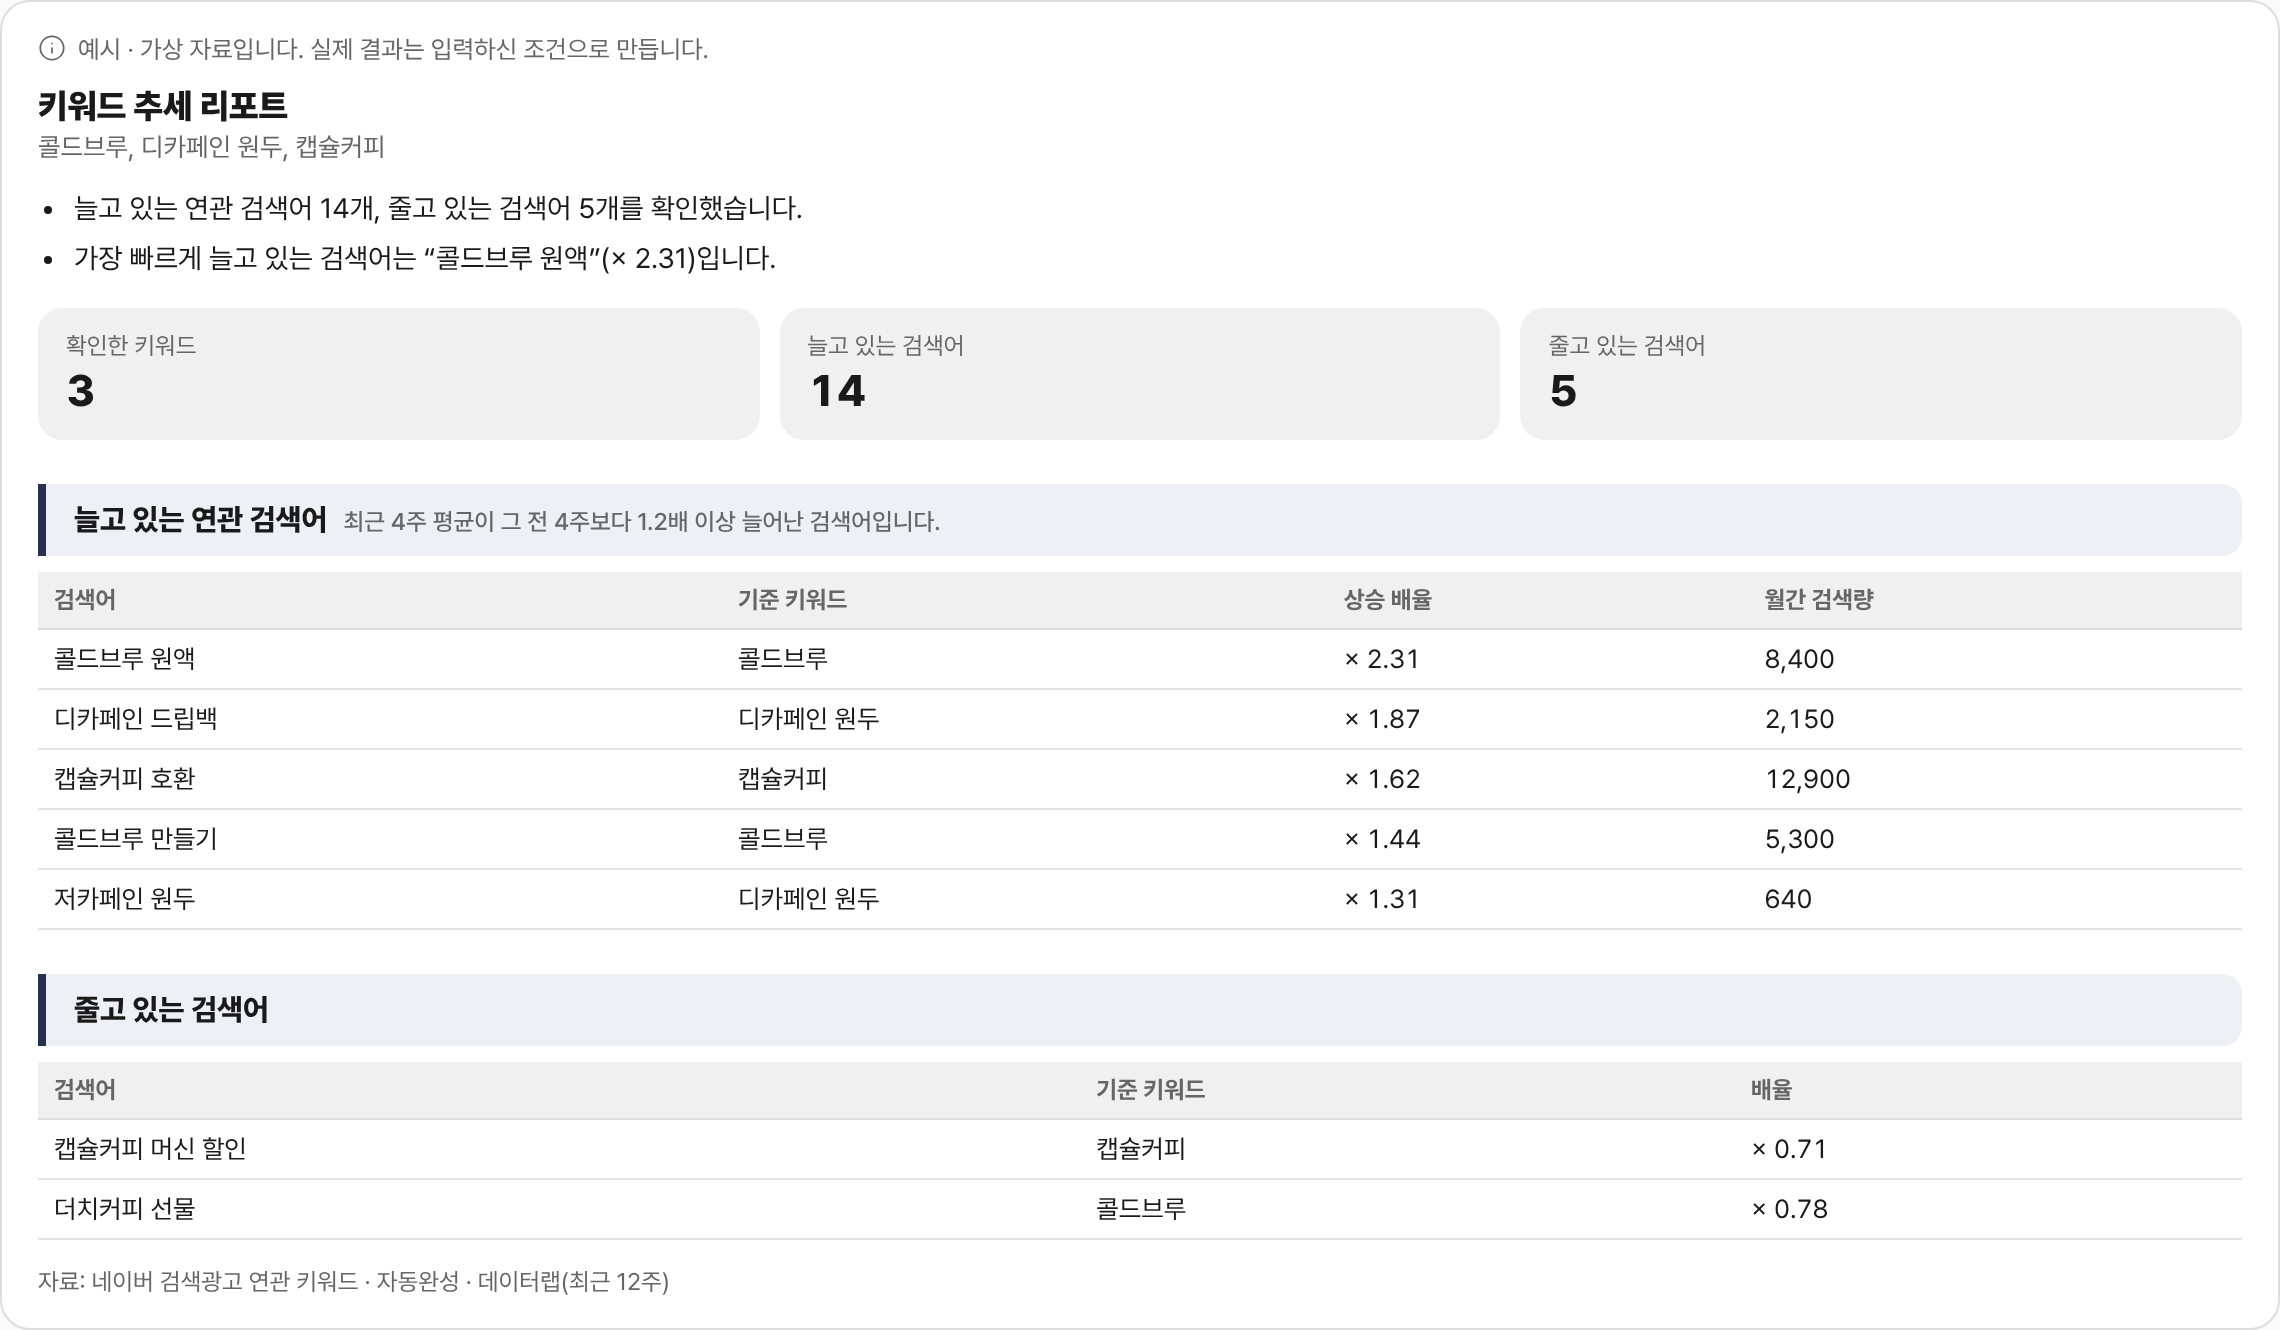Click the 늘고 있는 검색어 summary card

[x=1139, y=373]
